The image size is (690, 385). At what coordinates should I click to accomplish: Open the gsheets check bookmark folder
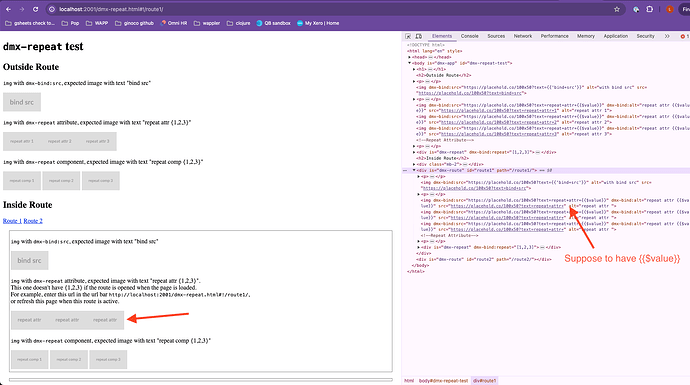coord(30,23)
